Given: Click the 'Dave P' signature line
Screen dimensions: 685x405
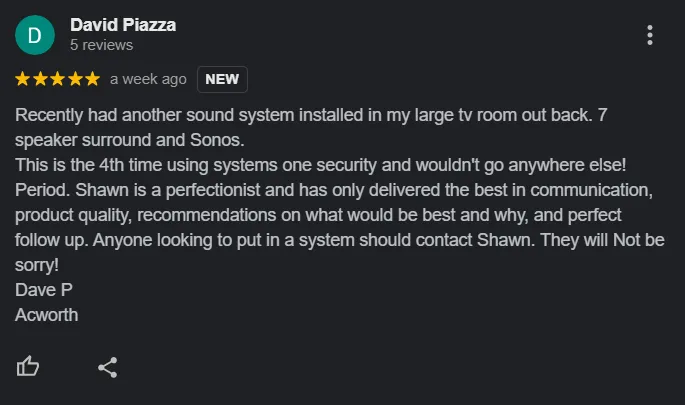Looking at the screenshot, I should point(44,290).
